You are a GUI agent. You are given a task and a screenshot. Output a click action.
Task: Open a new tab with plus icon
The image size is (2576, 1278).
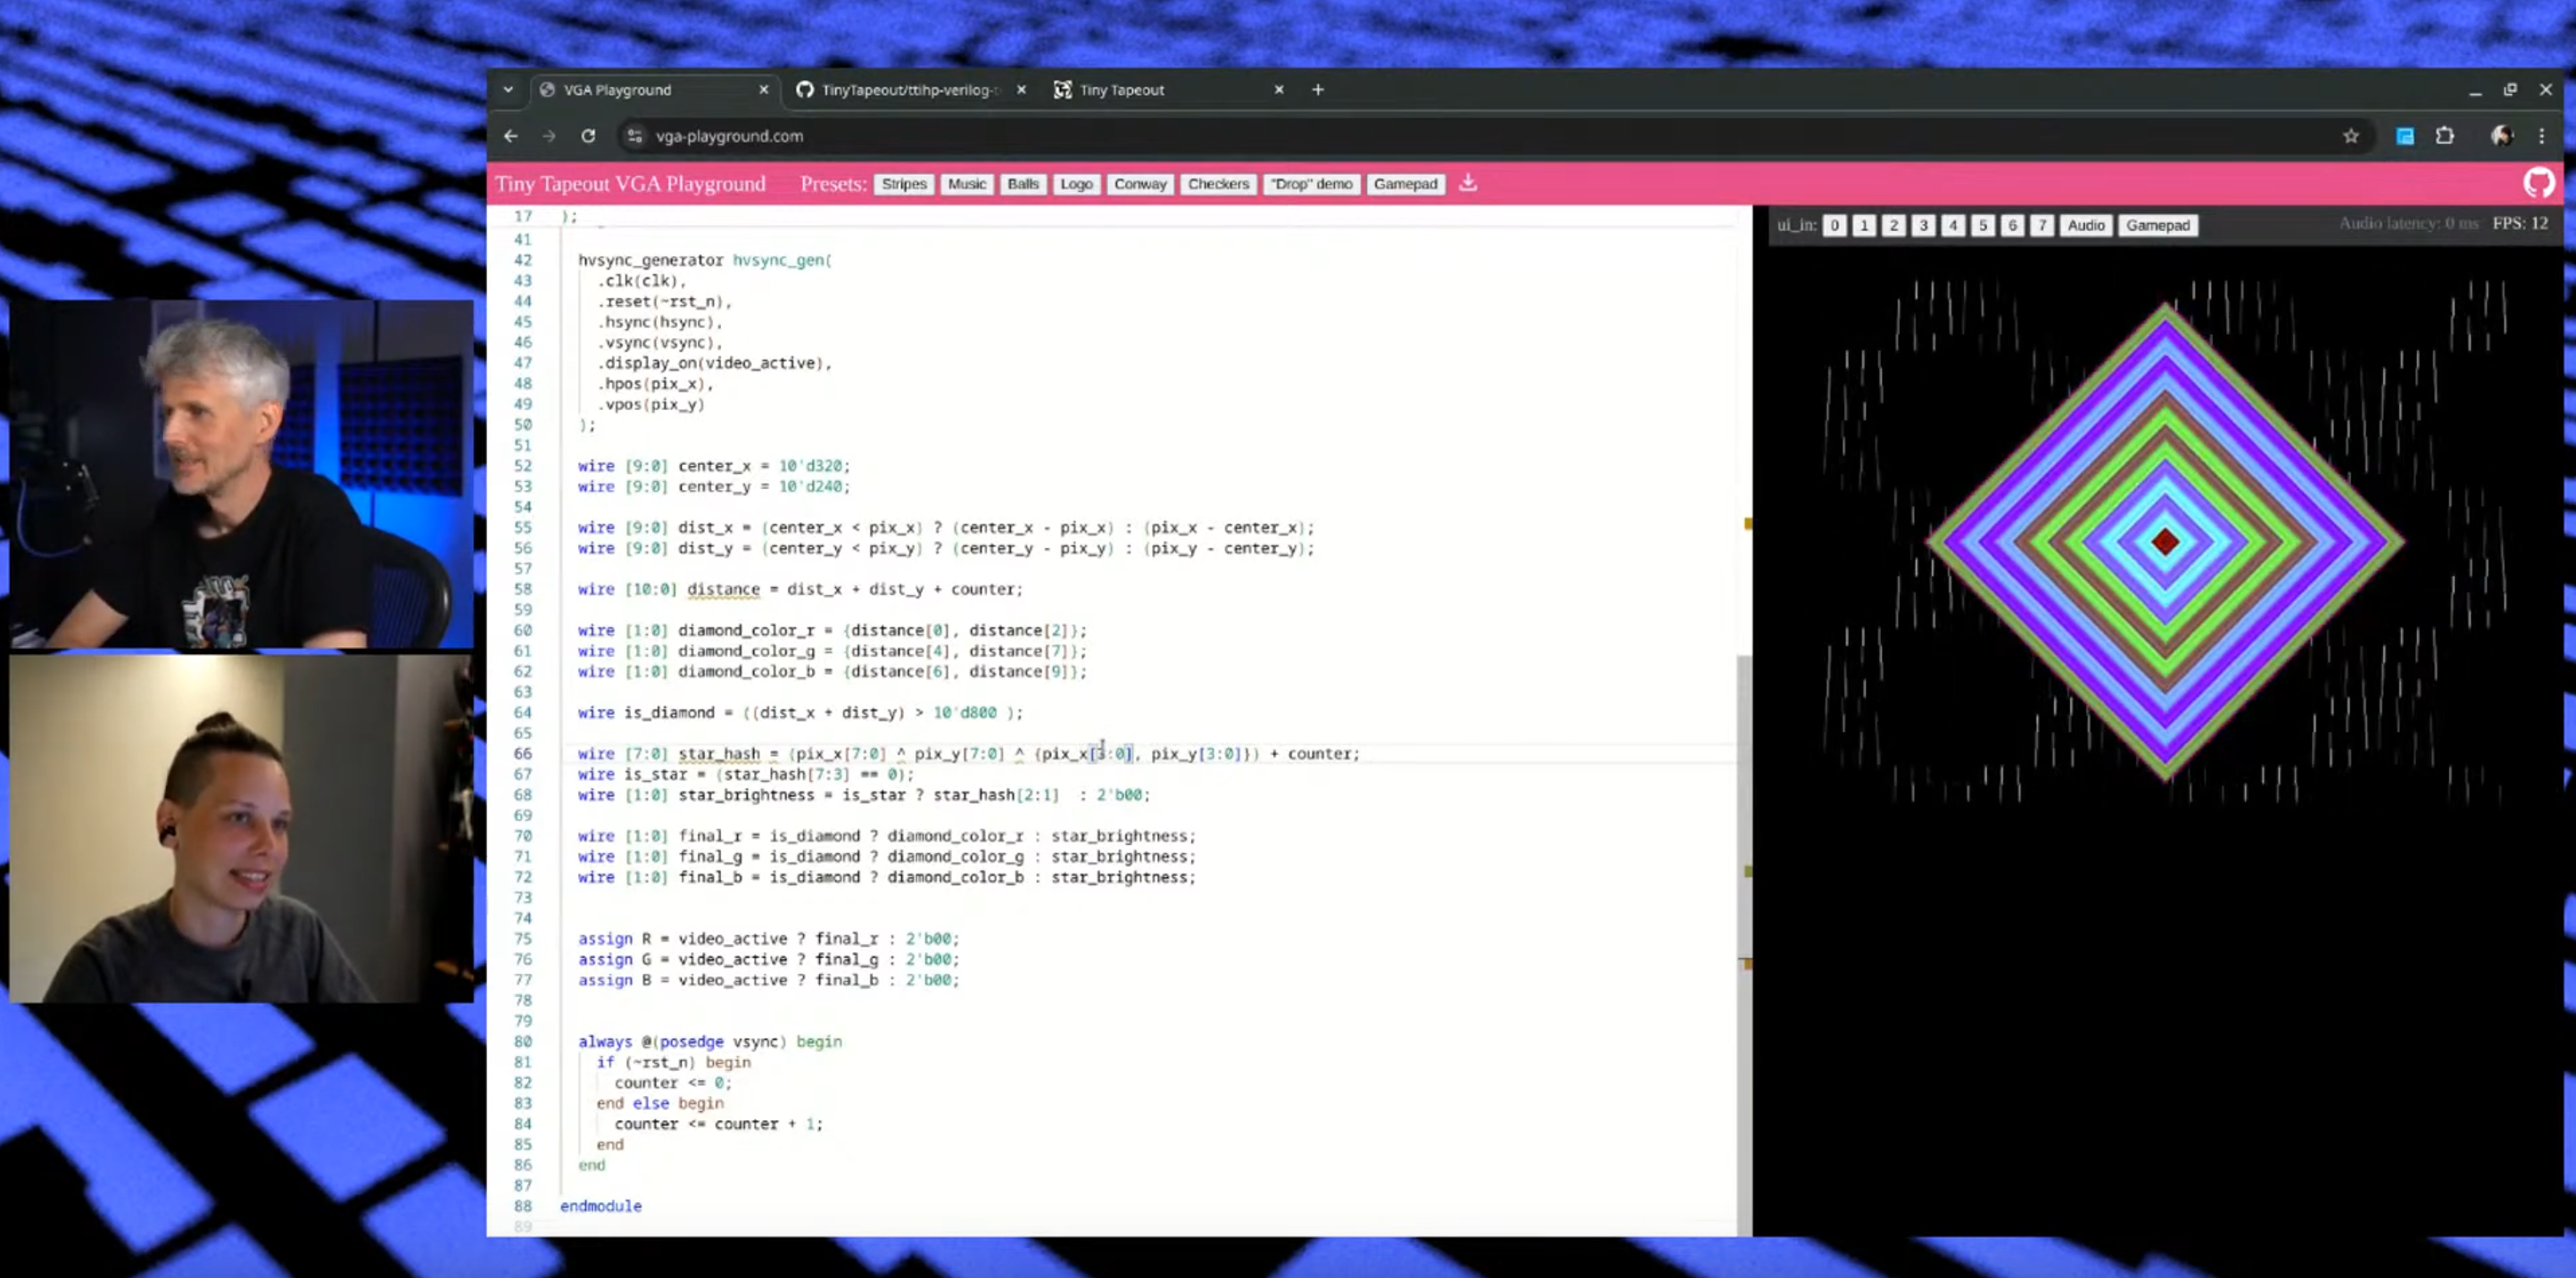click(1318, 90)
